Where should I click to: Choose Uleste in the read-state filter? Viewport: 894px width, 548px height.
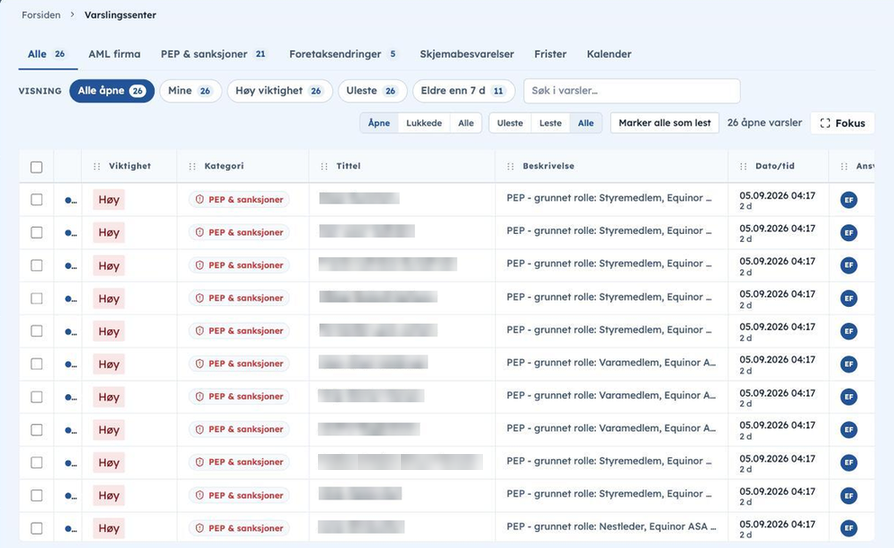[510, 123]
